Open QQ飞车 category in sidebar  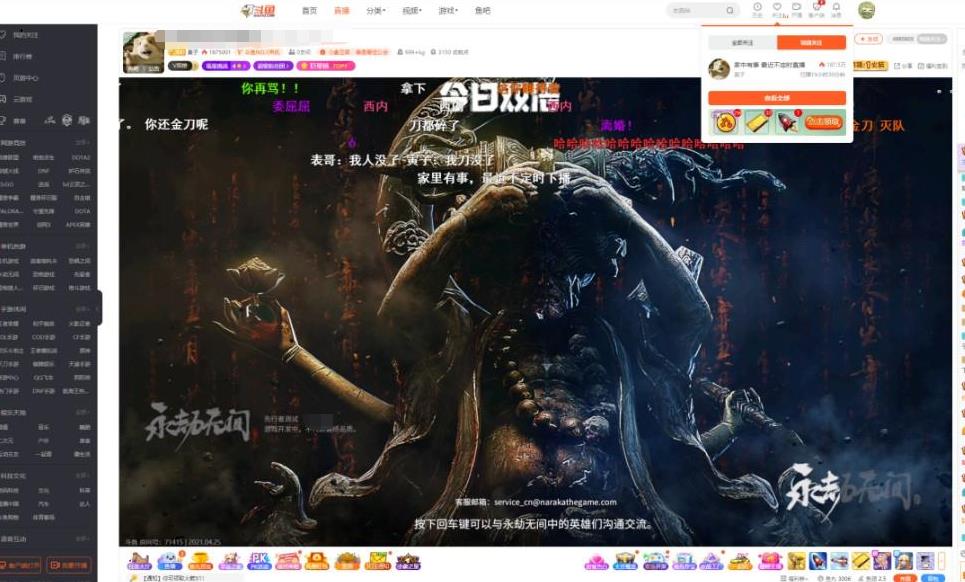pos(44,377)
